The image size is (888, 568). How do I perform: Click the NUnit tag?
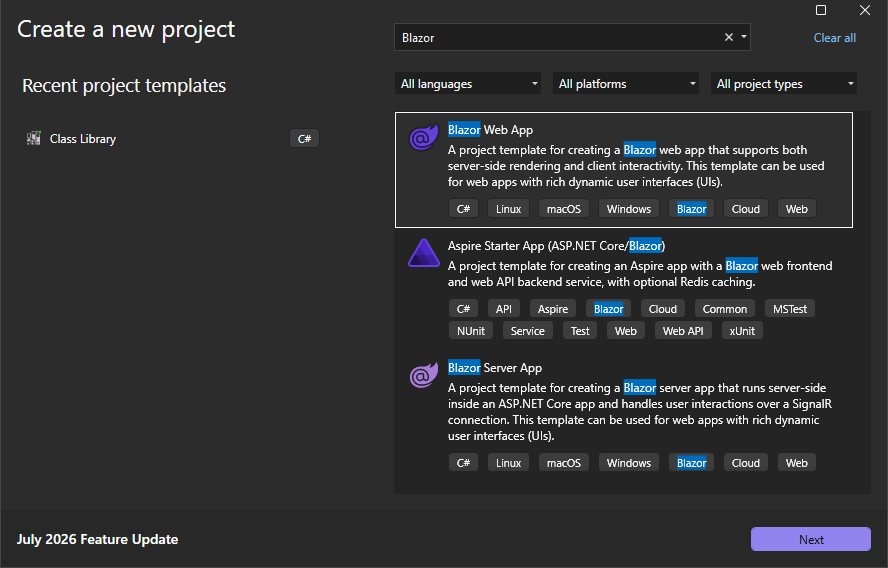[471, 331]
